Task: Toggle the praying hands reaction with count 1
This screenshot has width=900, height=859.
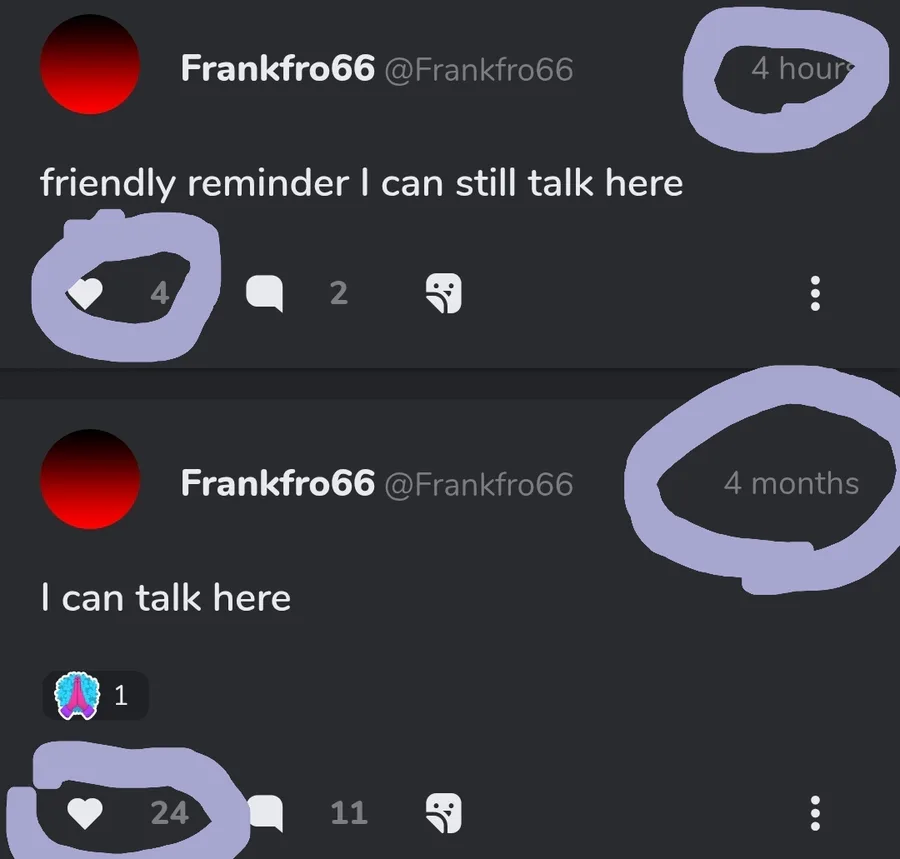Action: pos(95,695)
